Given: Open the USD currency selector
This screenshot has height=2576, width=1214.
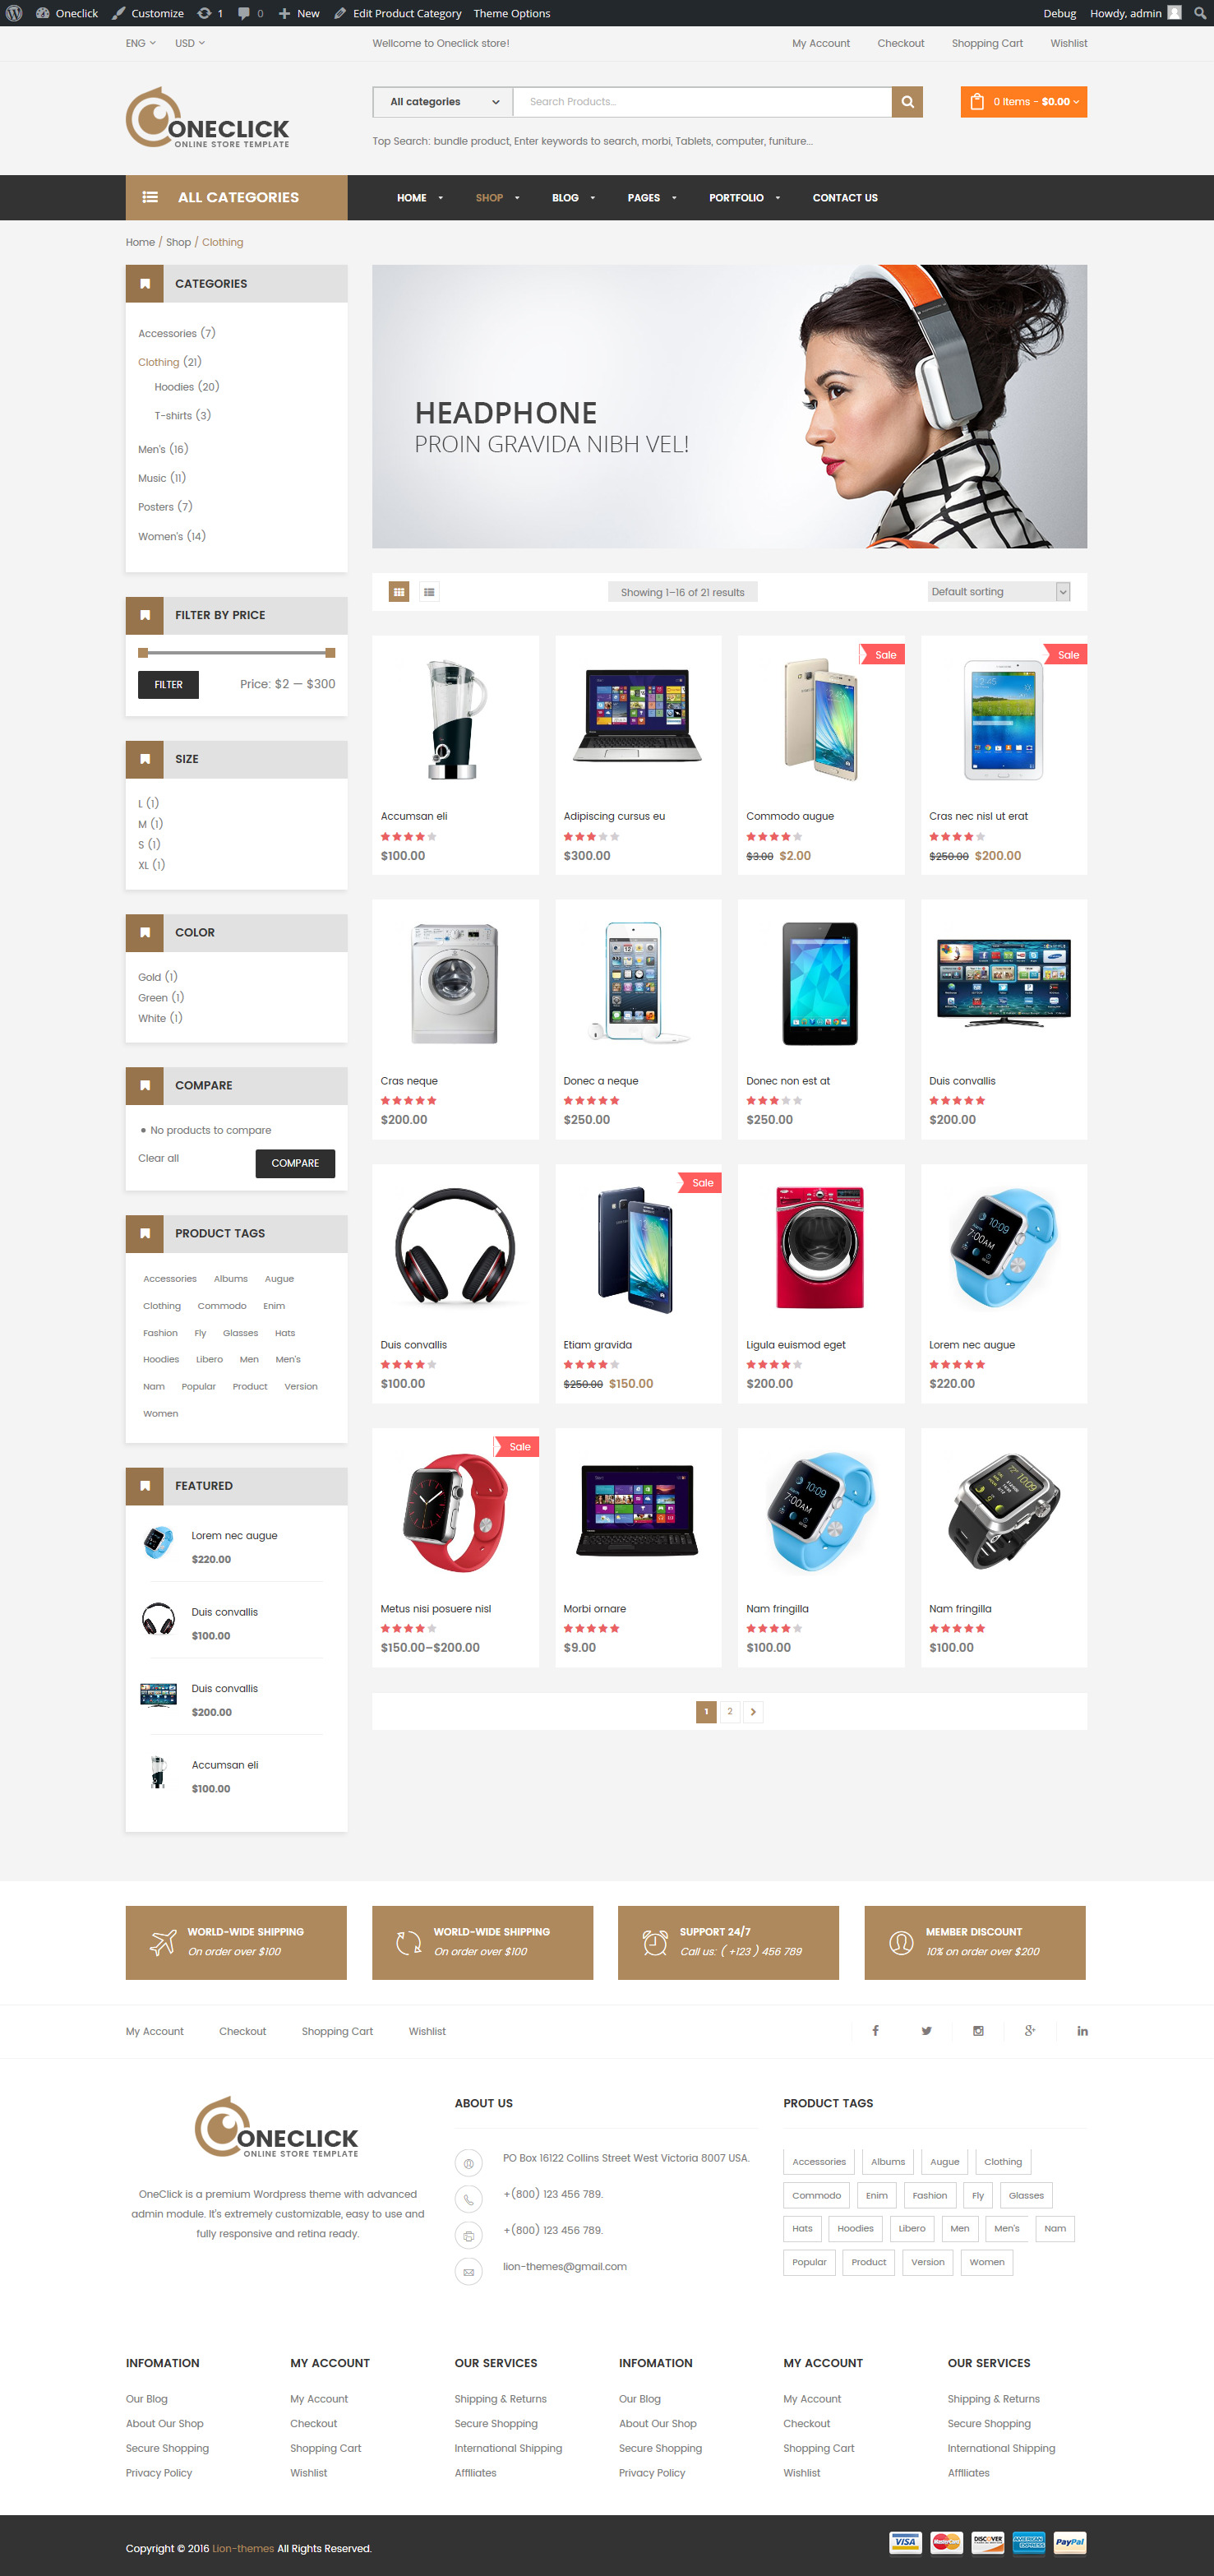Looking at the screenshot, I should pos(189,43).
